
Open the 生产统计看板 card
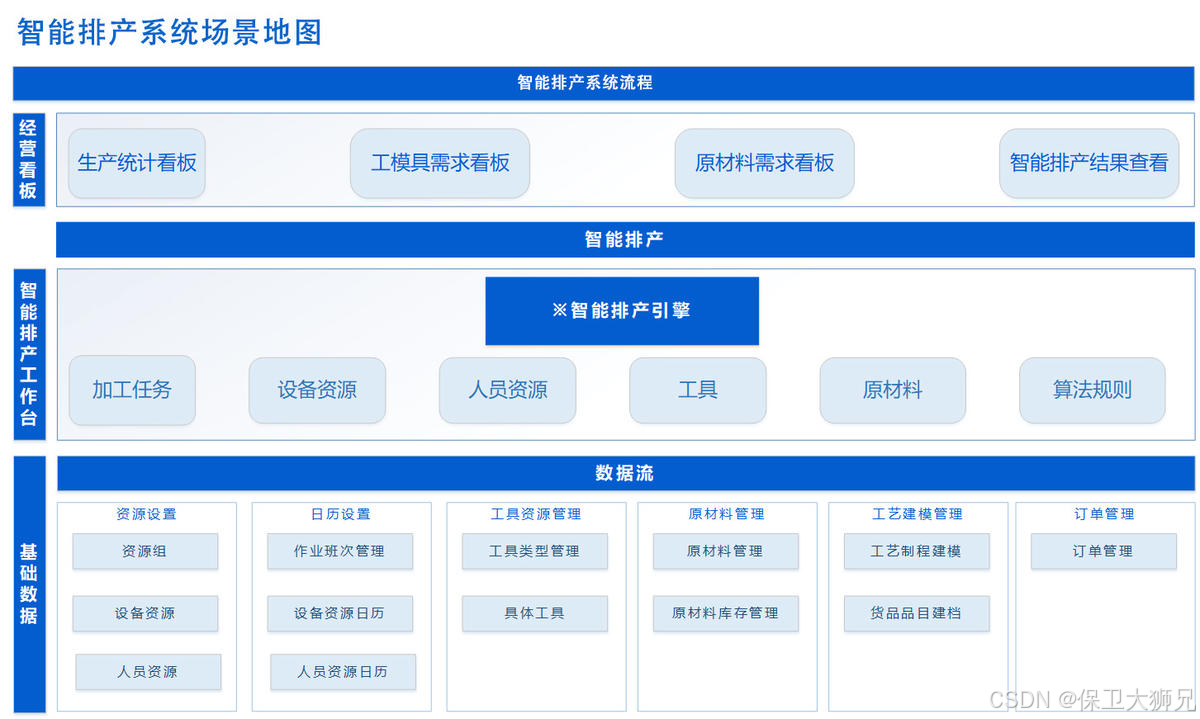(137, 163)
